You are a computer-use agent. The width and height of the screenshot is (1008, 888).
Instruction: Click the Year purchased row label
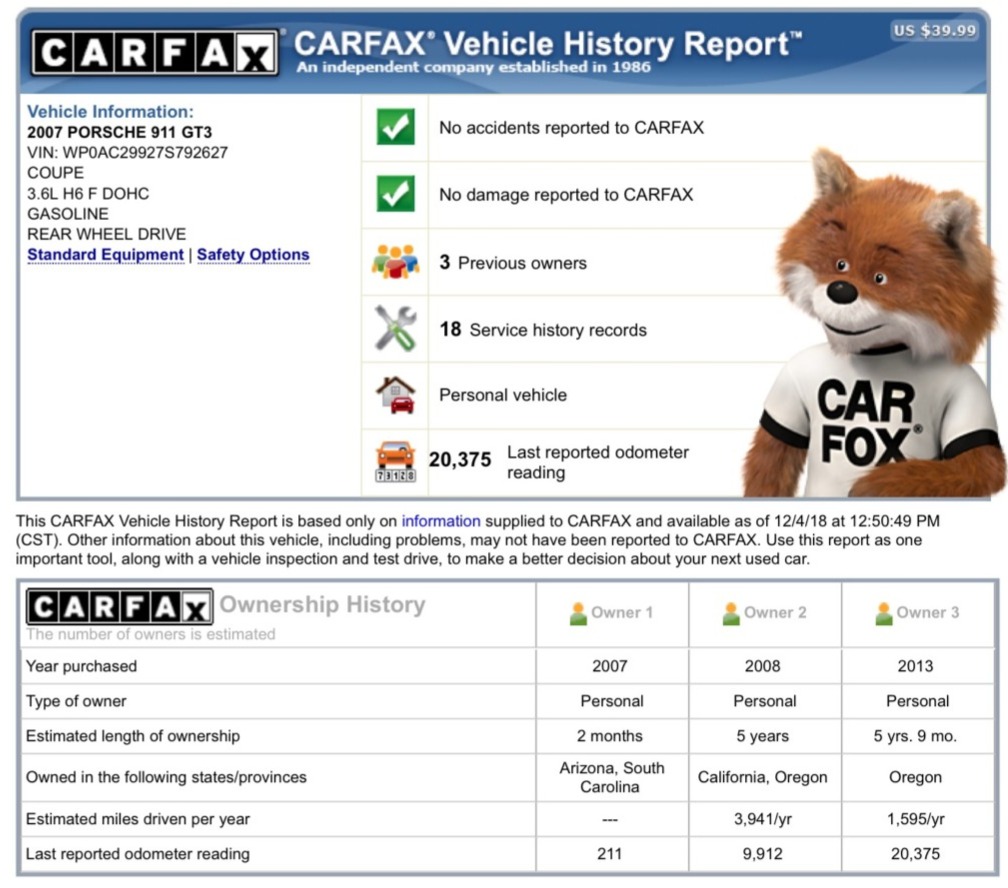81,666
